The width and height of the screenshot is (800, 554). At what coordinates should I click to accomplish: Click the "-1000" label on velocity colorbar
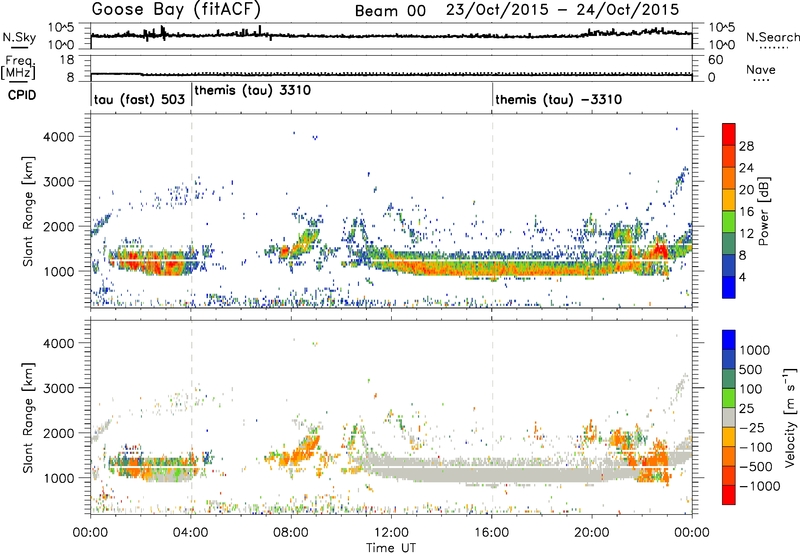coord(759,486)
